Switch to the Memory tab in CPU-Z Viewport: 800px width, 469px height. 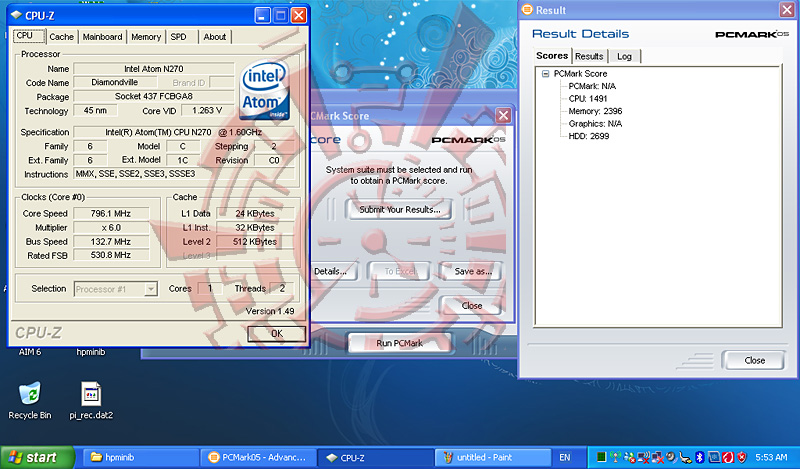pyautogui.click(x=146, y=37)
